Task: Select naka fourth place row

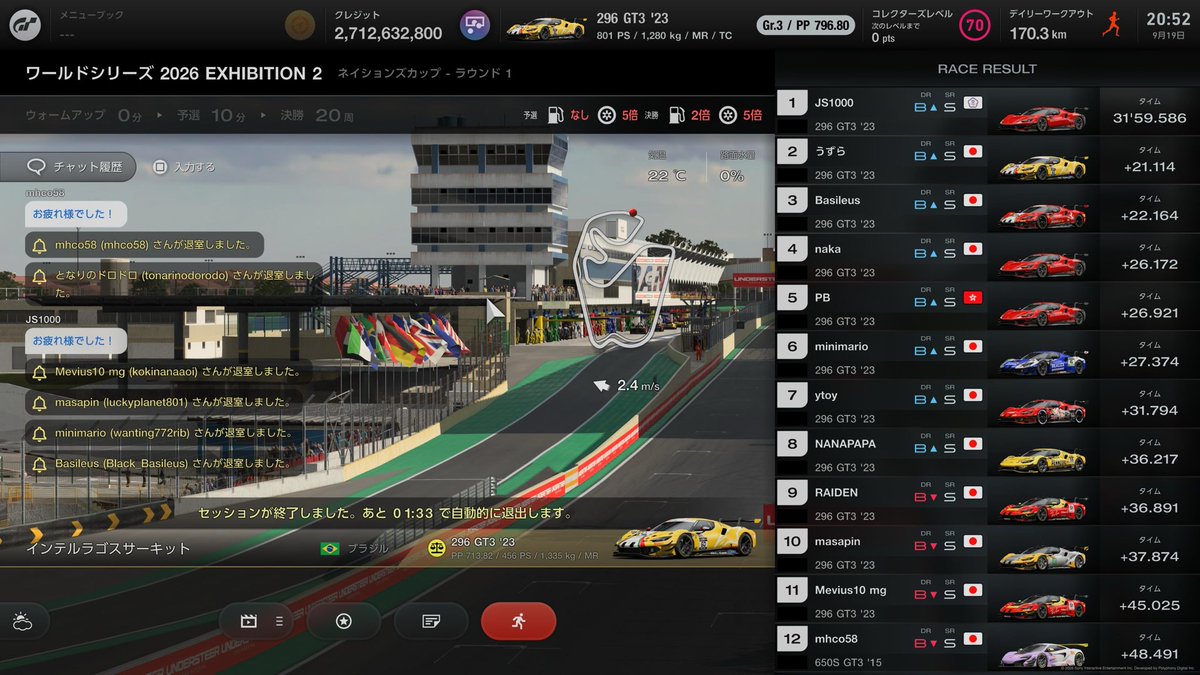Action: [987, 258]
